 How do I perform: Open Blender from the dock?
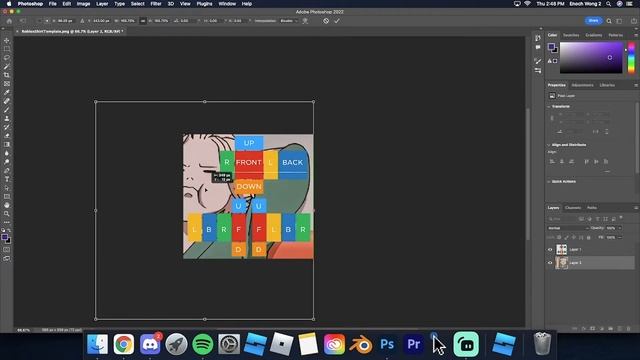coord(360,344)
